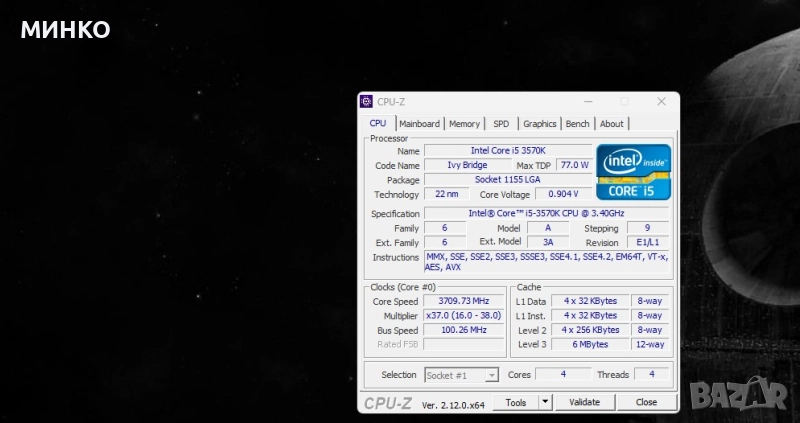Click the Multiplier value field
This screenshot has height=423, width=800.
464,315
